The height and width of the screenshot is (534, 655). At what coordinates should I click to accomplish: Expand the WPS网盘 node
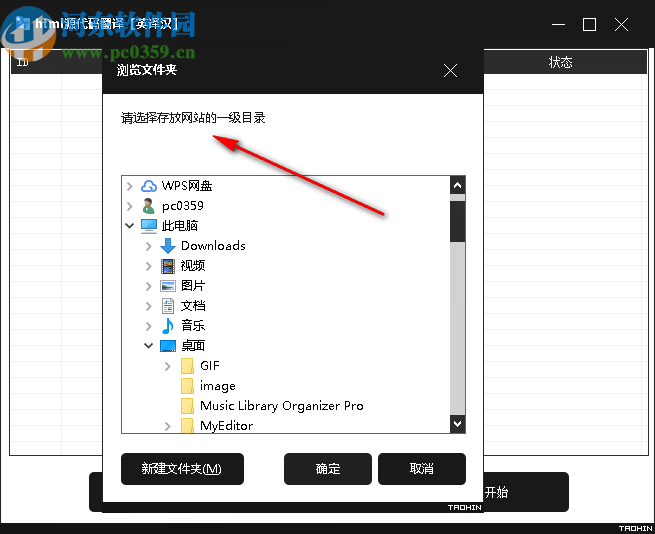[129, 186]
